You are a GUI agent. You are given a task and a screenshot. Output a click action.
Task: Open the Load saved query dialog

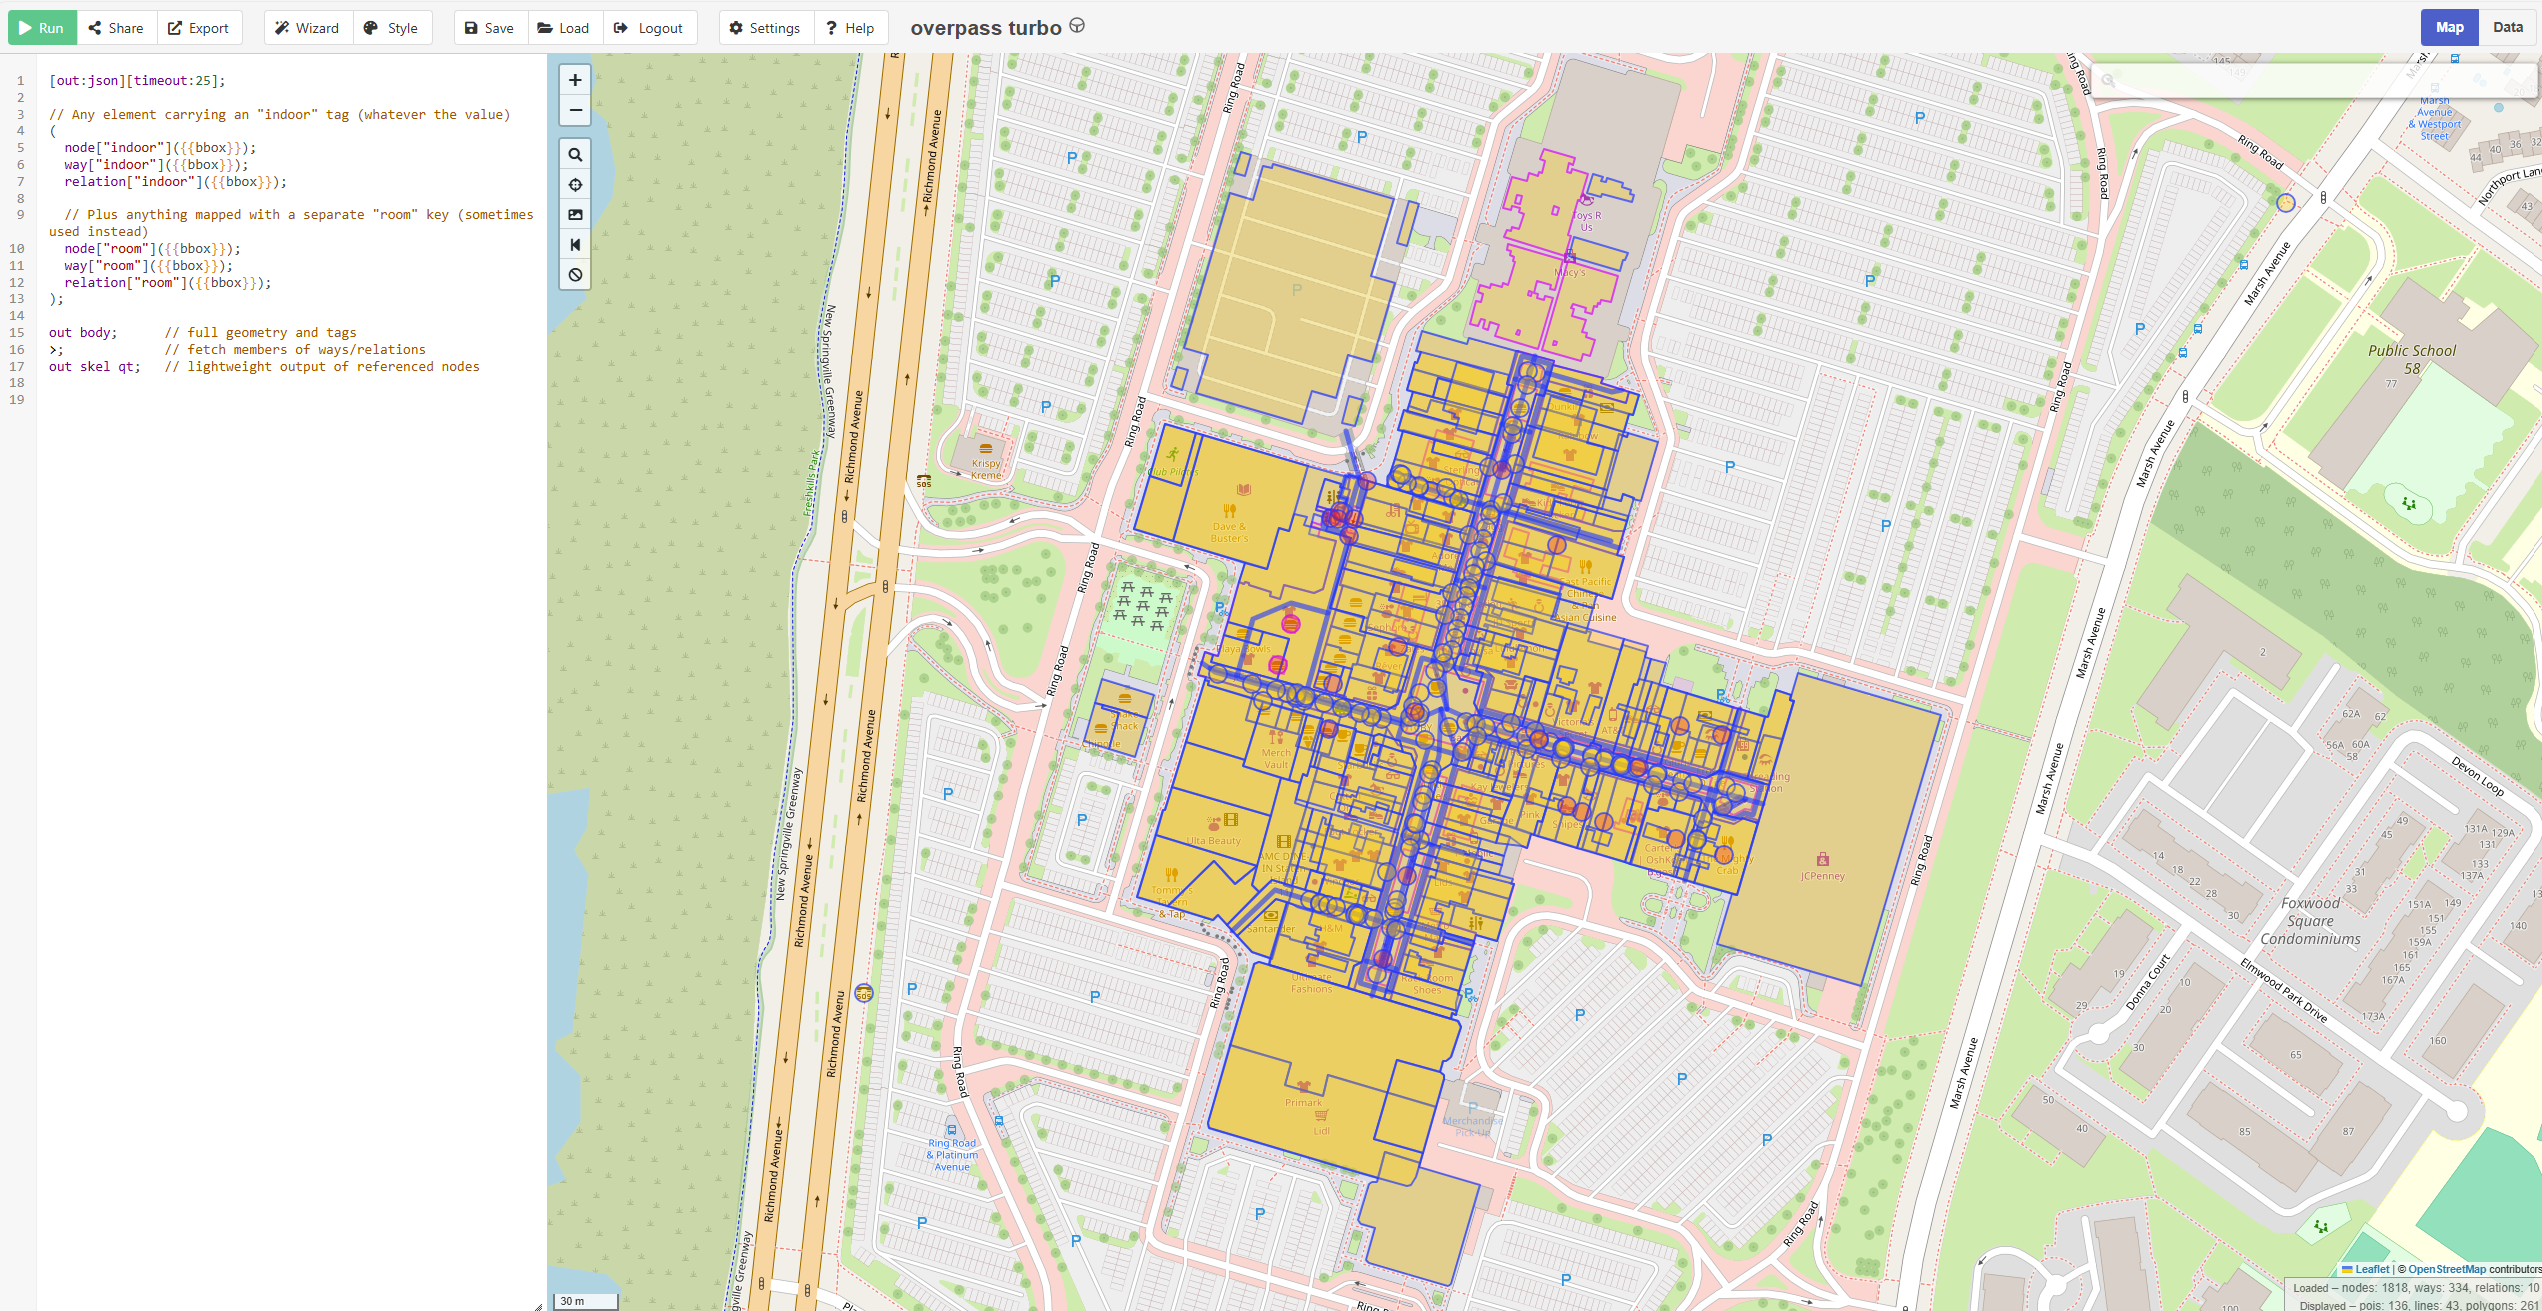564,28
